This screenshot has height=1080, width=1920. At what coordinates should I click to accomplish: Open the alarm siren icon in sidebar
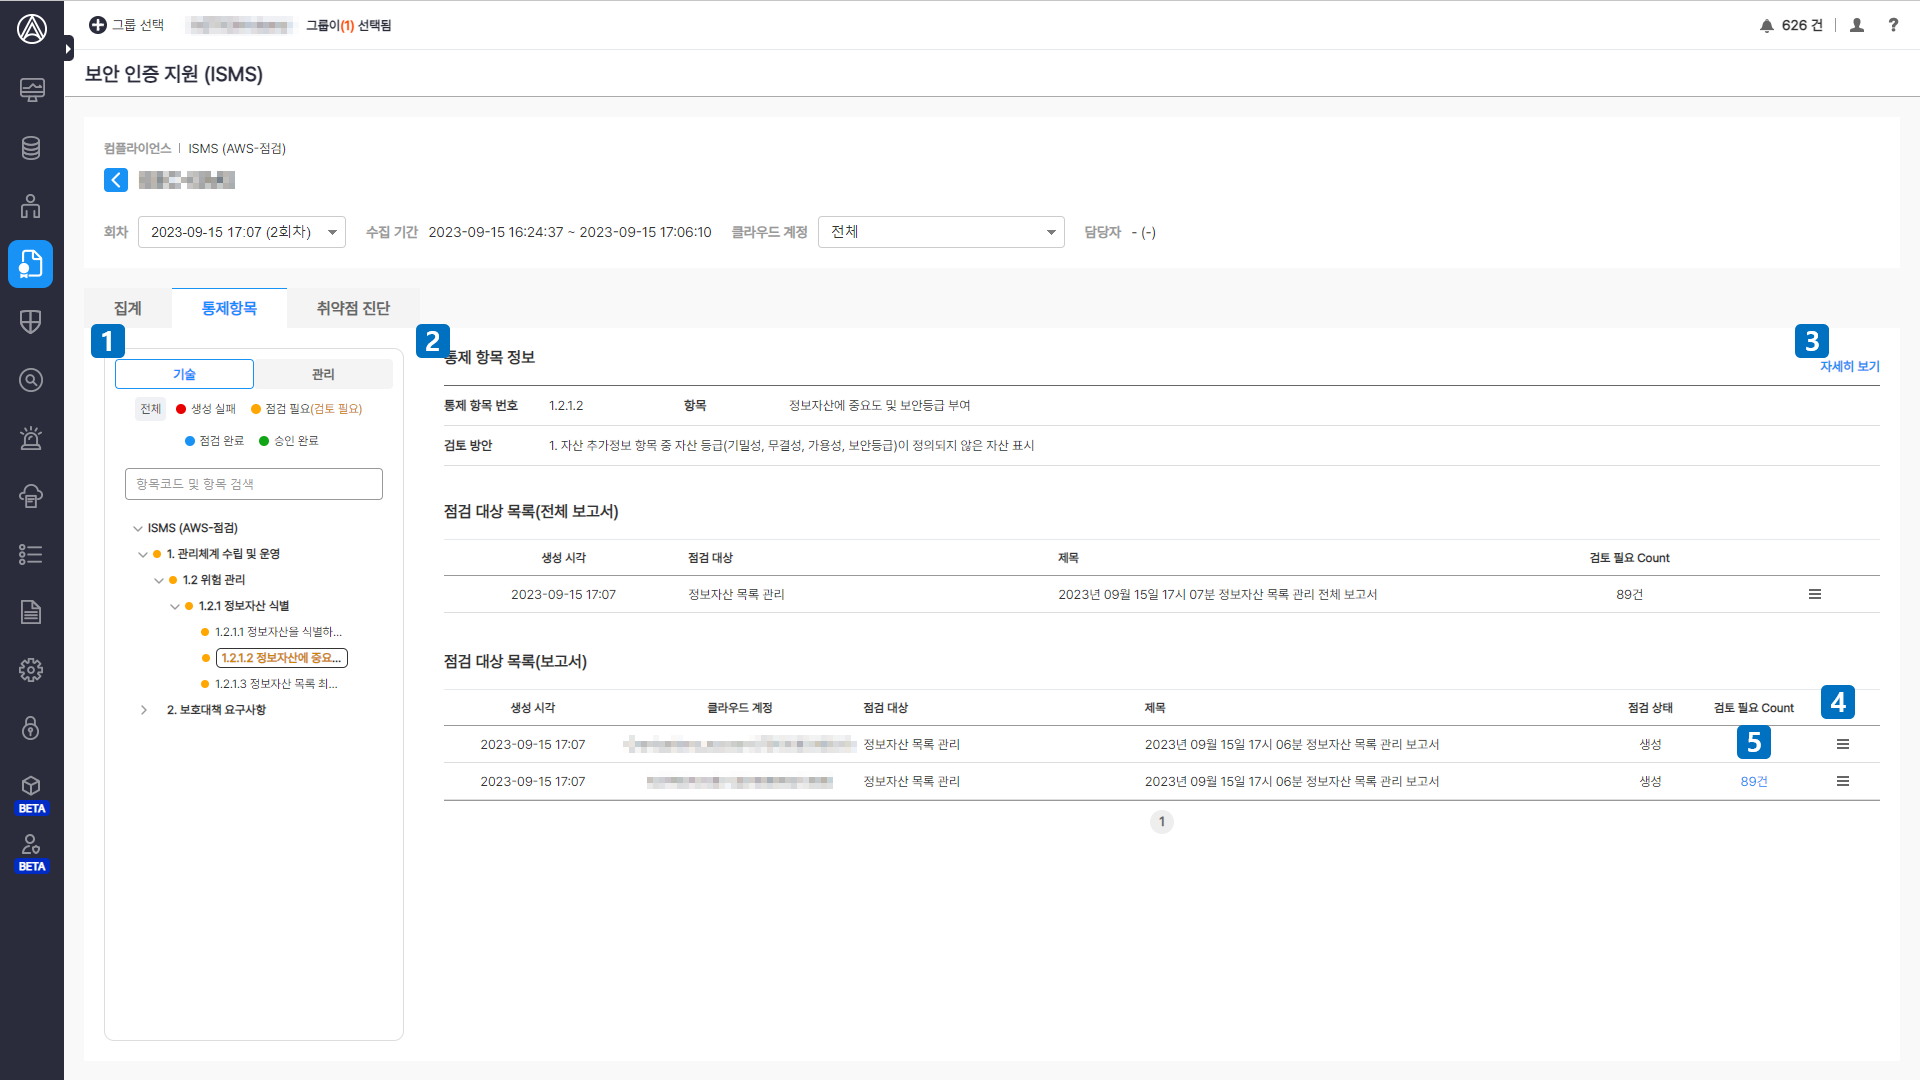coord(31,438)
